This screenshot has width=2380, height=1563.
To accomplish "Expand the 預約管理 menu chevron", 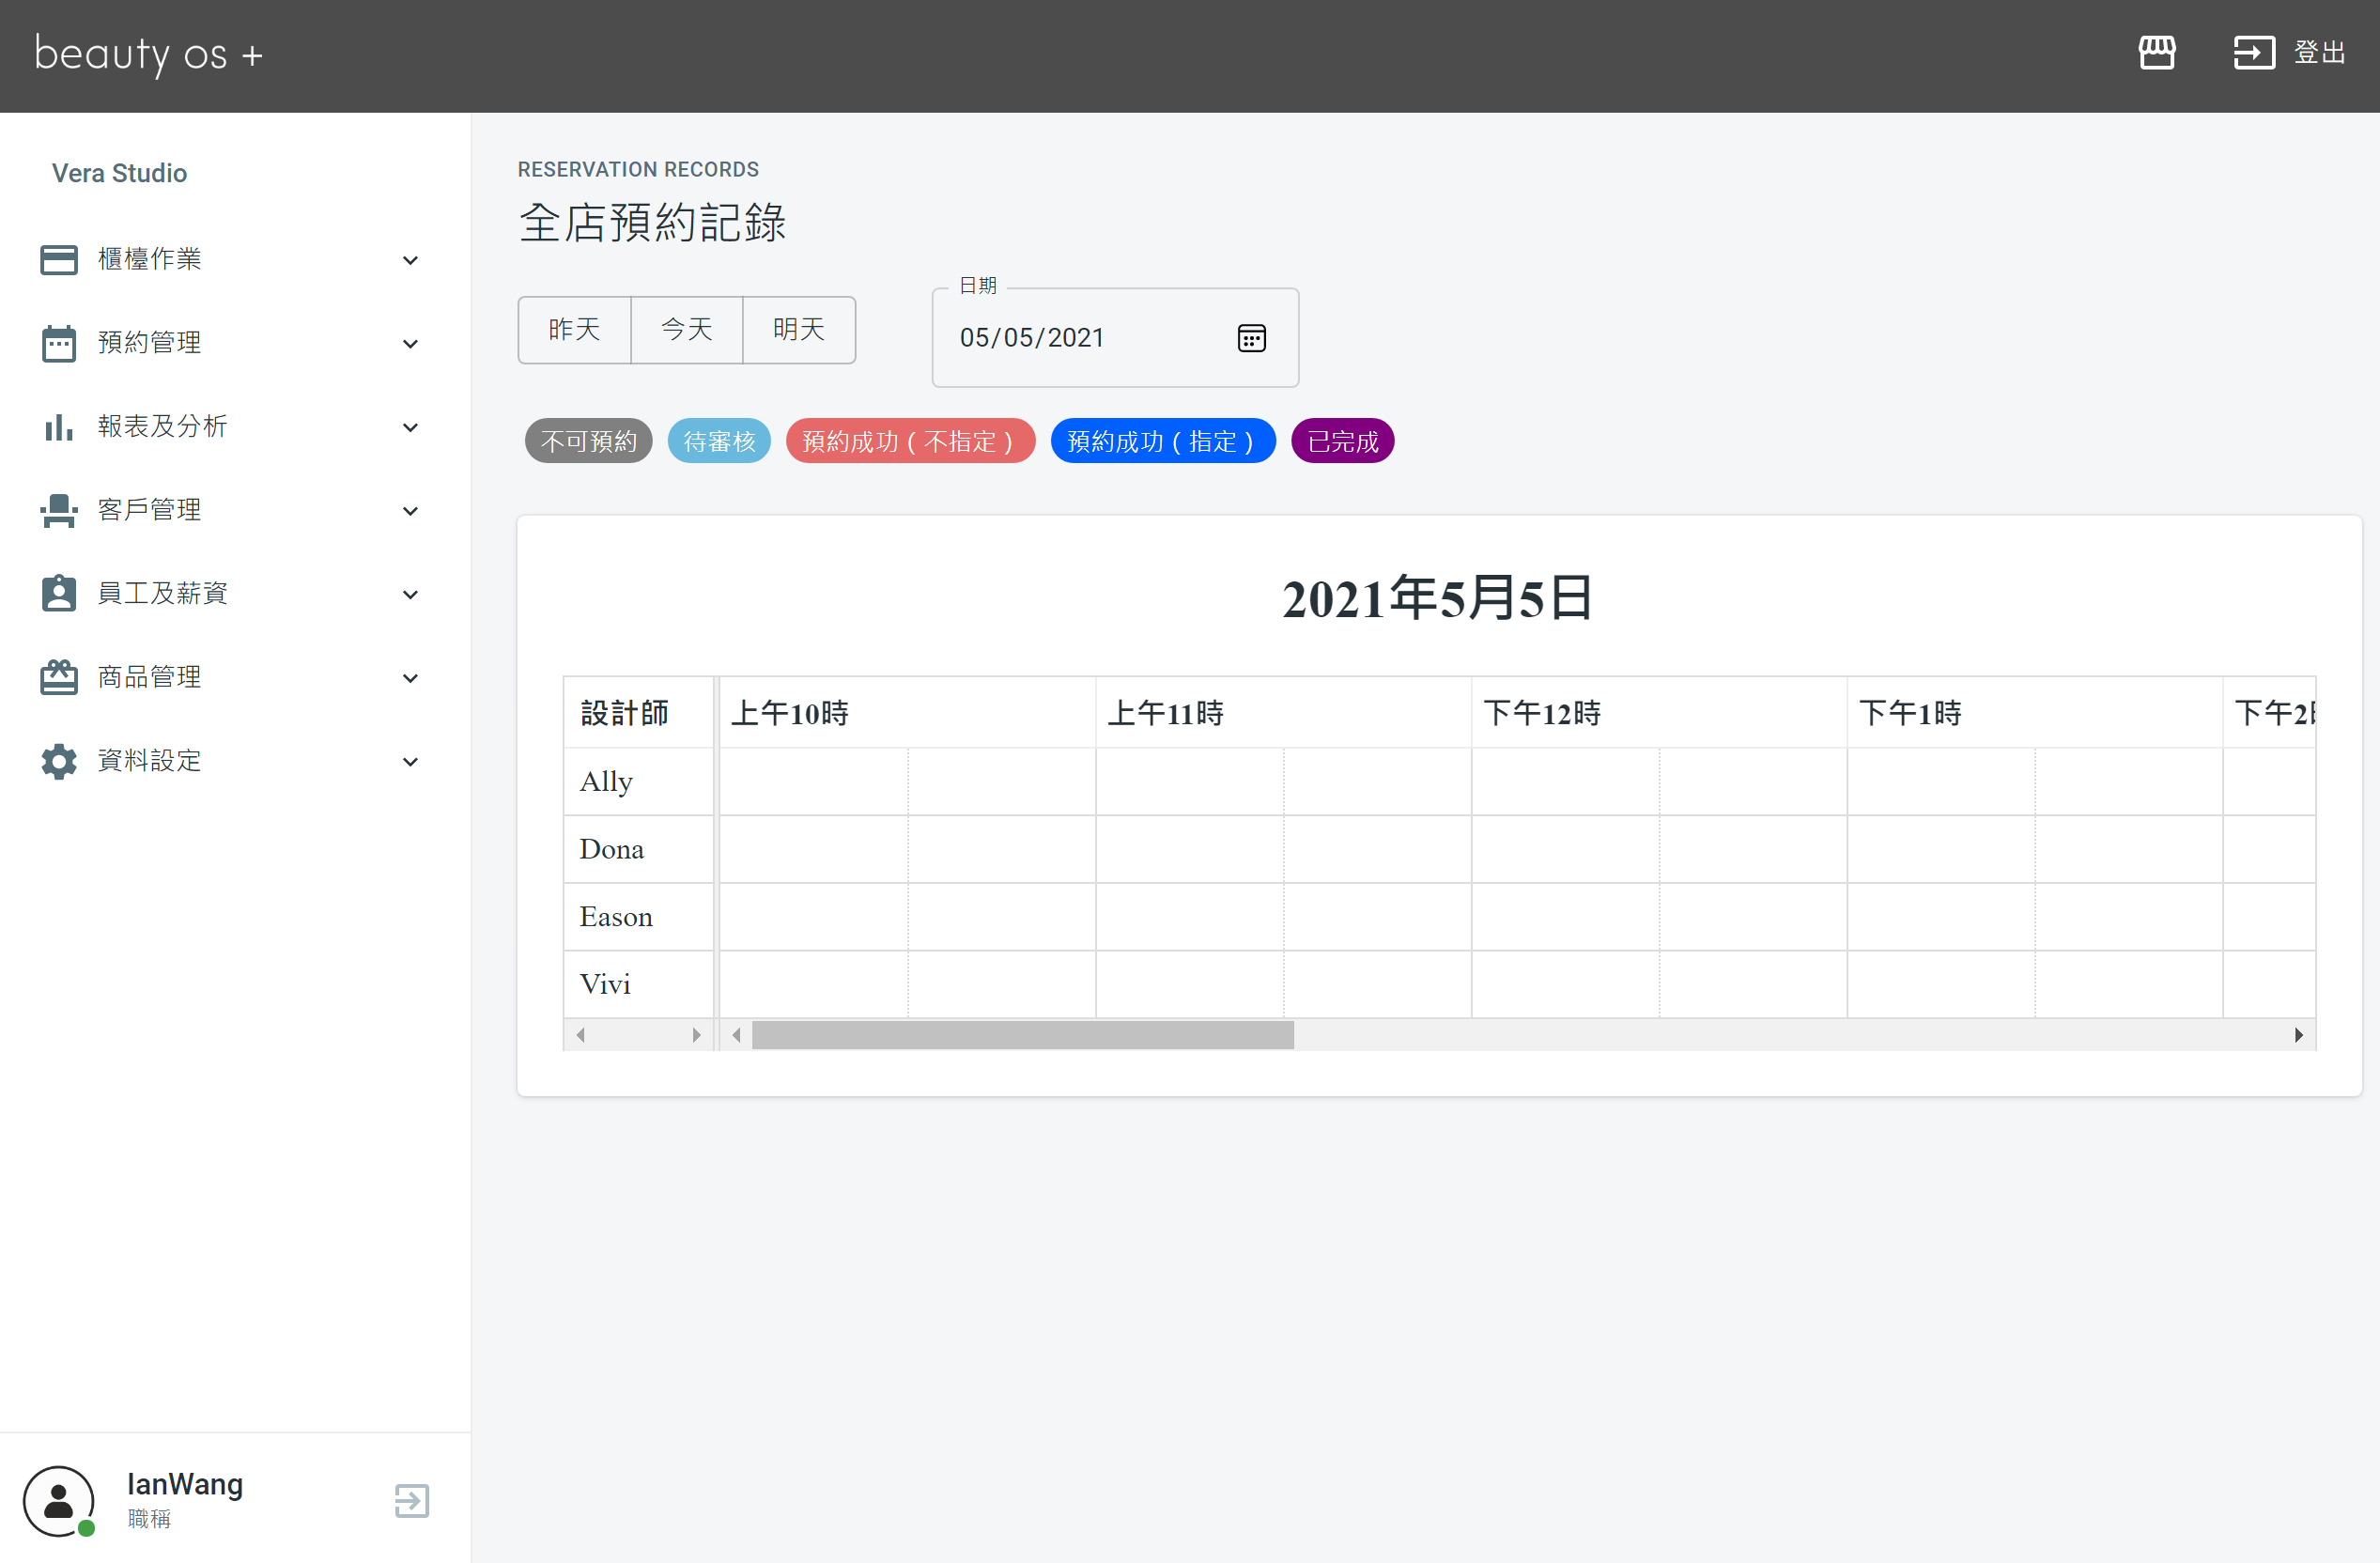I will click(x=410, y=344).
